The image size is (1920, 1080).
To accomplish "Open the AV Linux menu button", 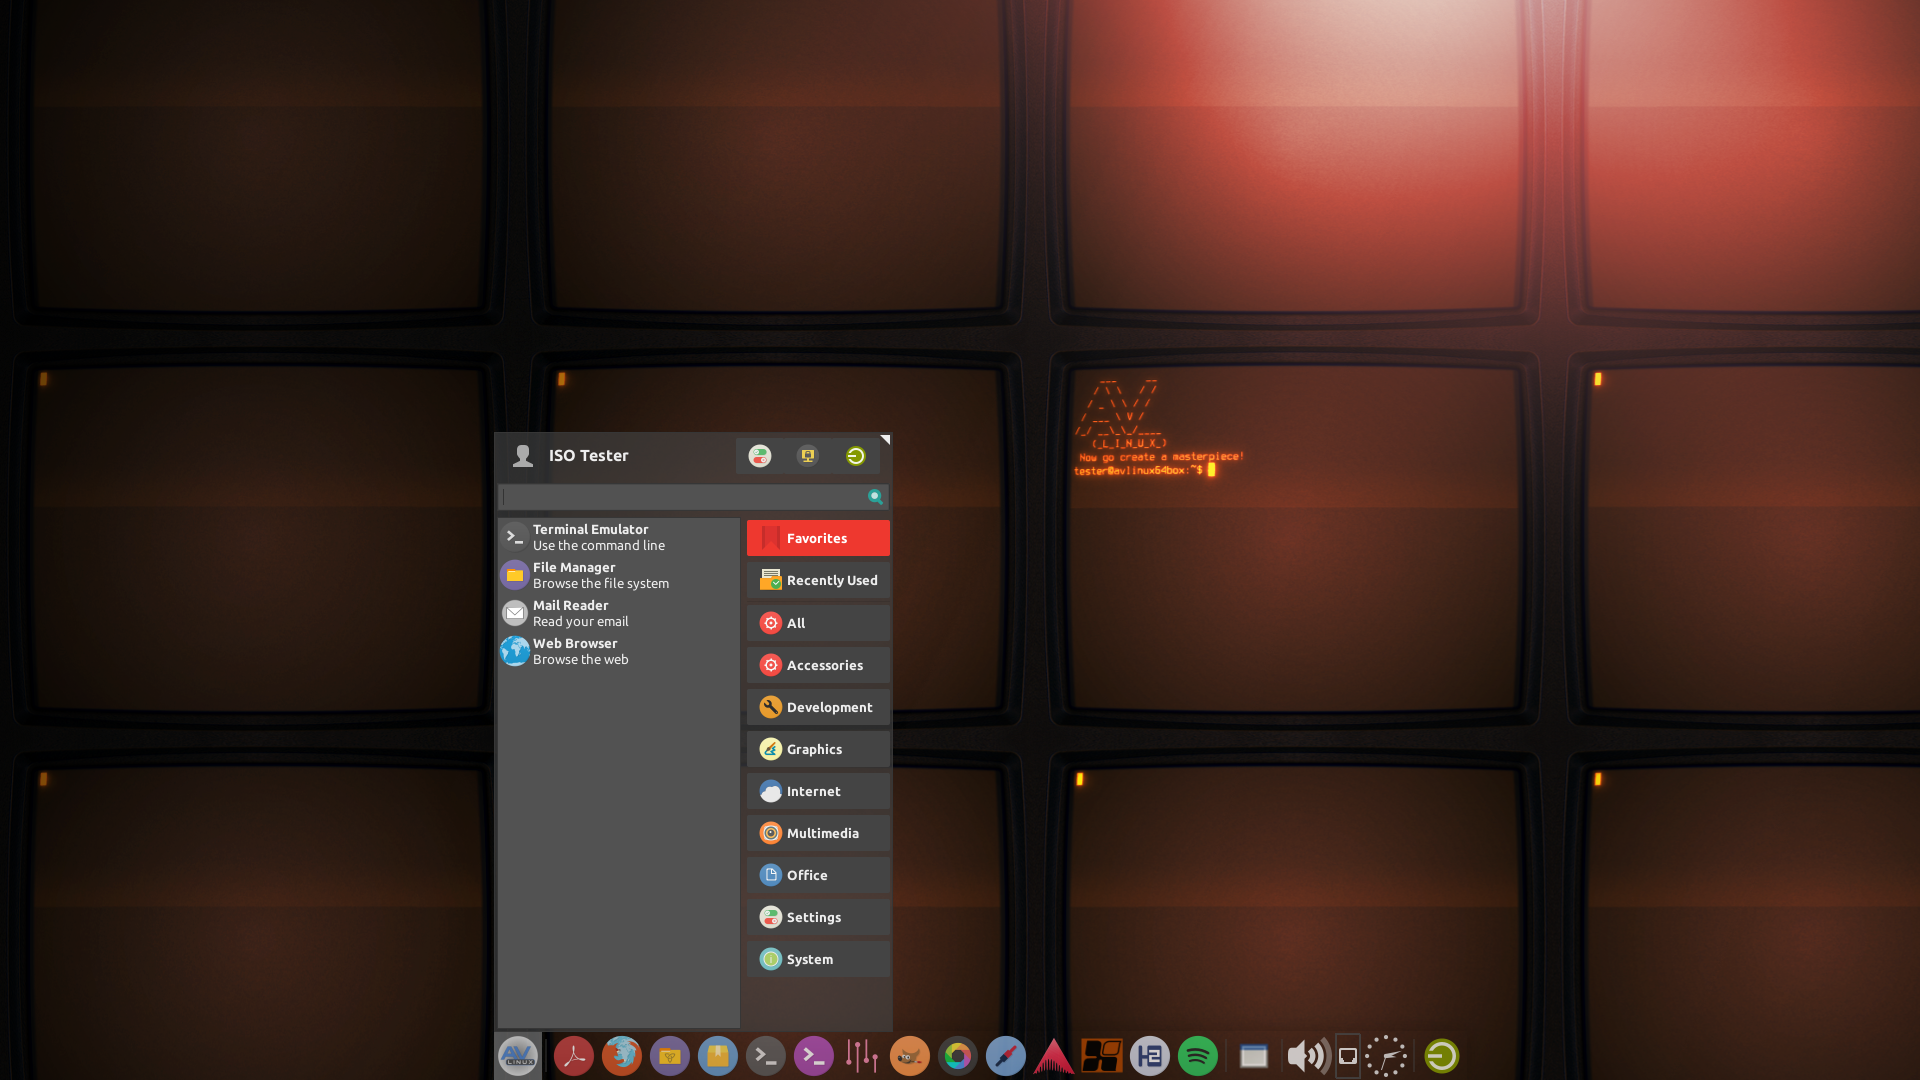I will [518, 1056].
